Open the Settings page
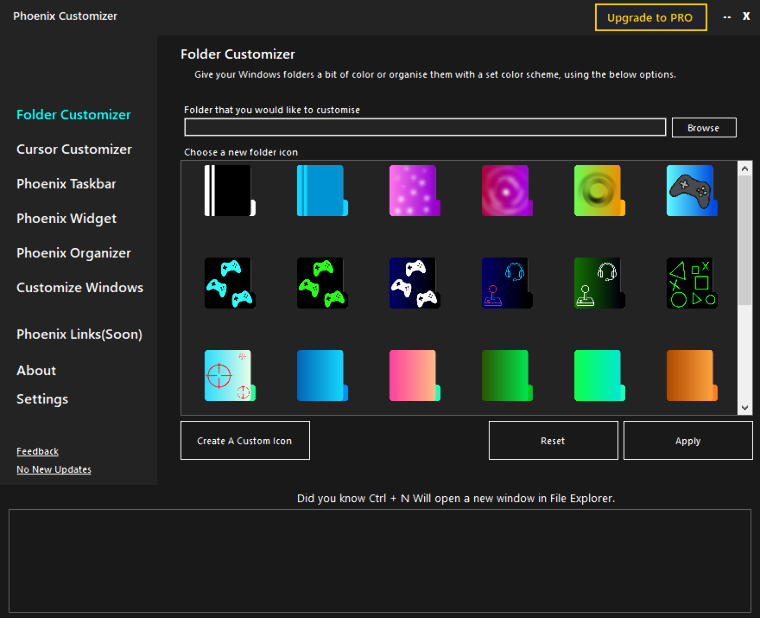This screenshot has width=760, height=618. [x=42, y=399]
